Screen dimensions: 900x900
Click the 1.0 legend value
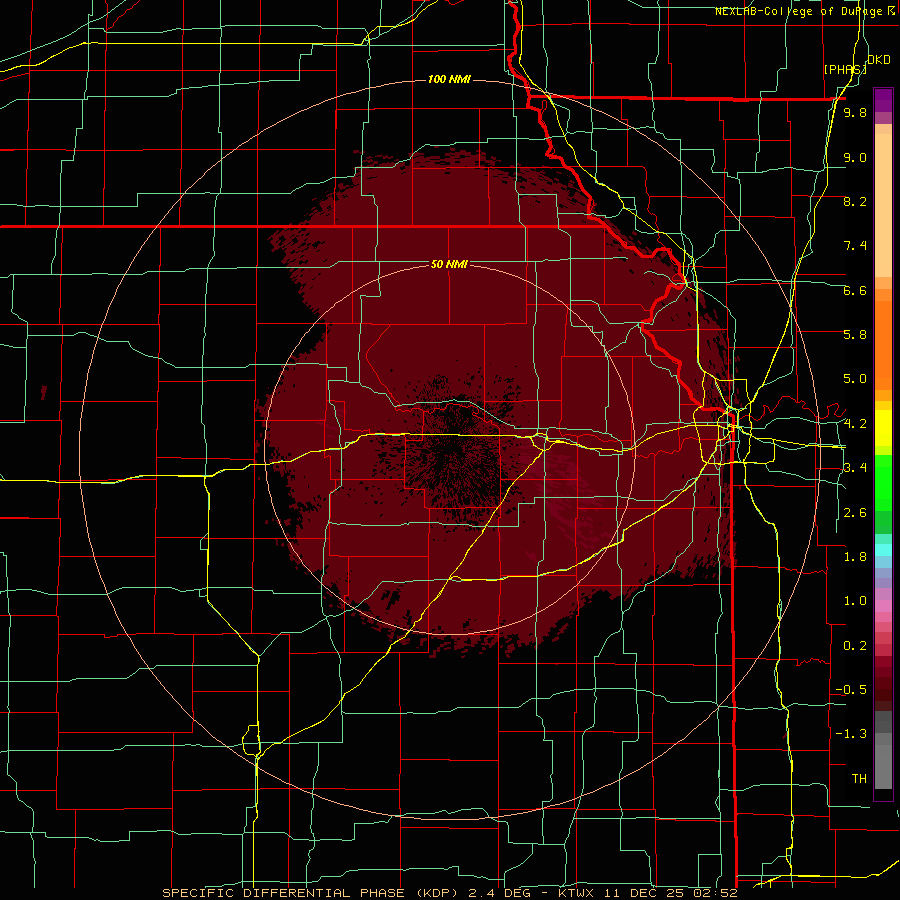coord(855,601)
